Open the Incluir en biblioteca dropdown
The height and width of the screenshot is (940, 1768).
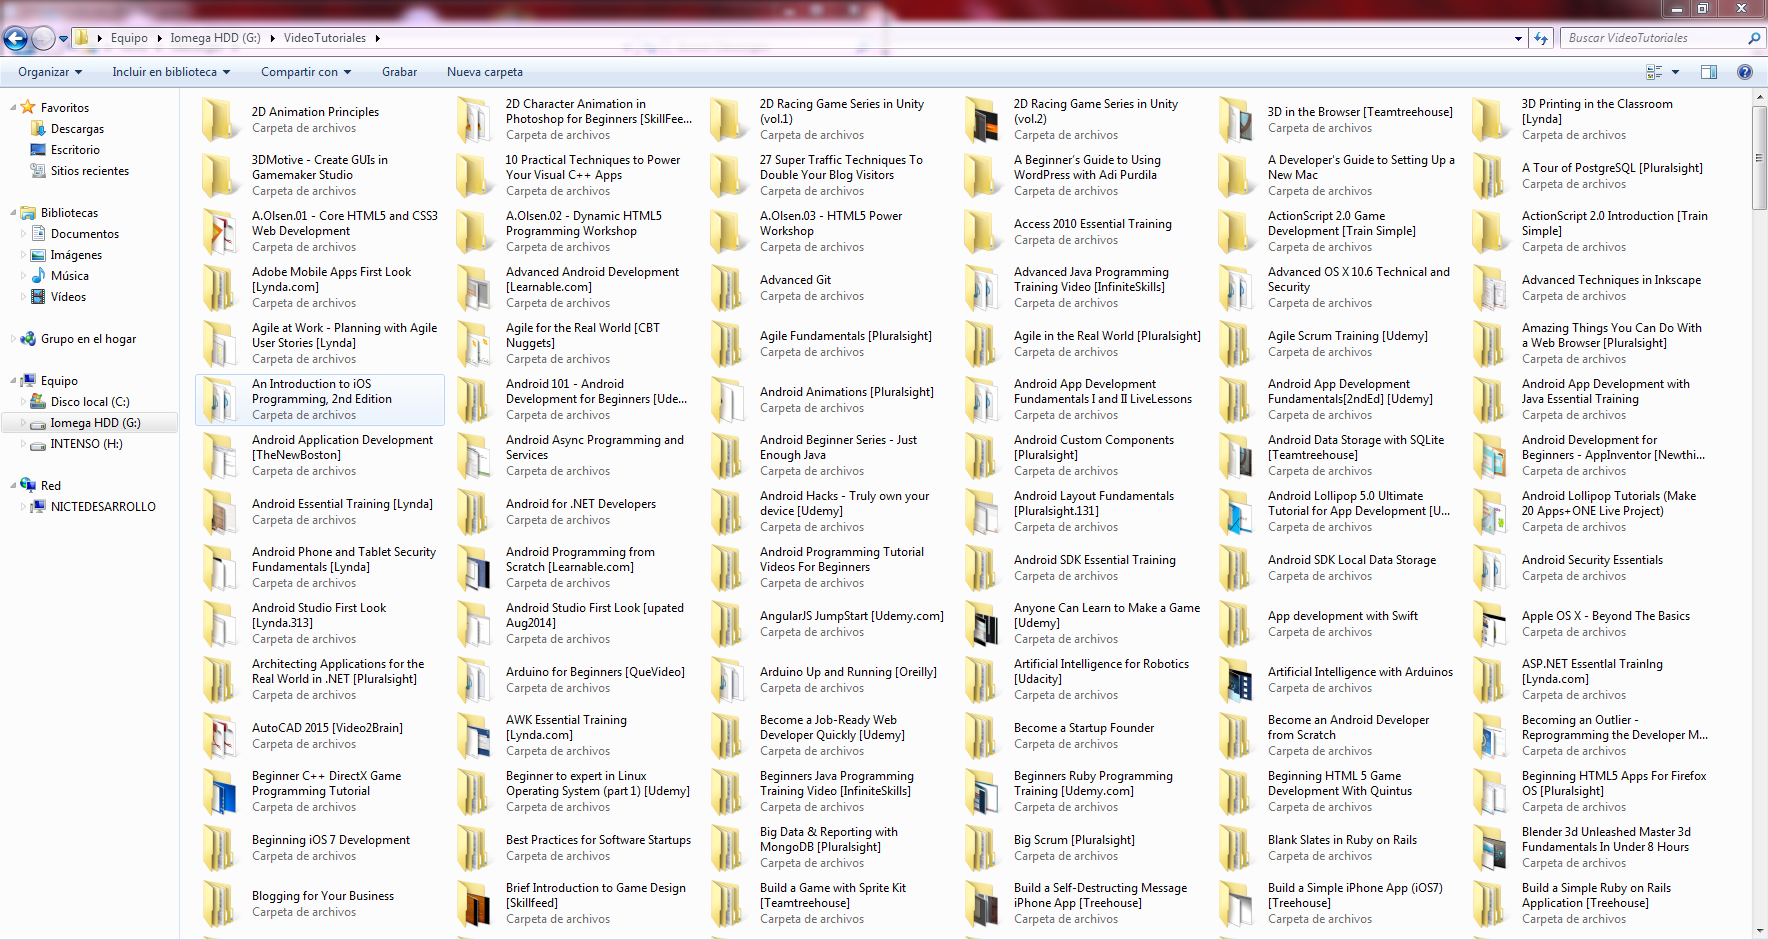point(171,72)
